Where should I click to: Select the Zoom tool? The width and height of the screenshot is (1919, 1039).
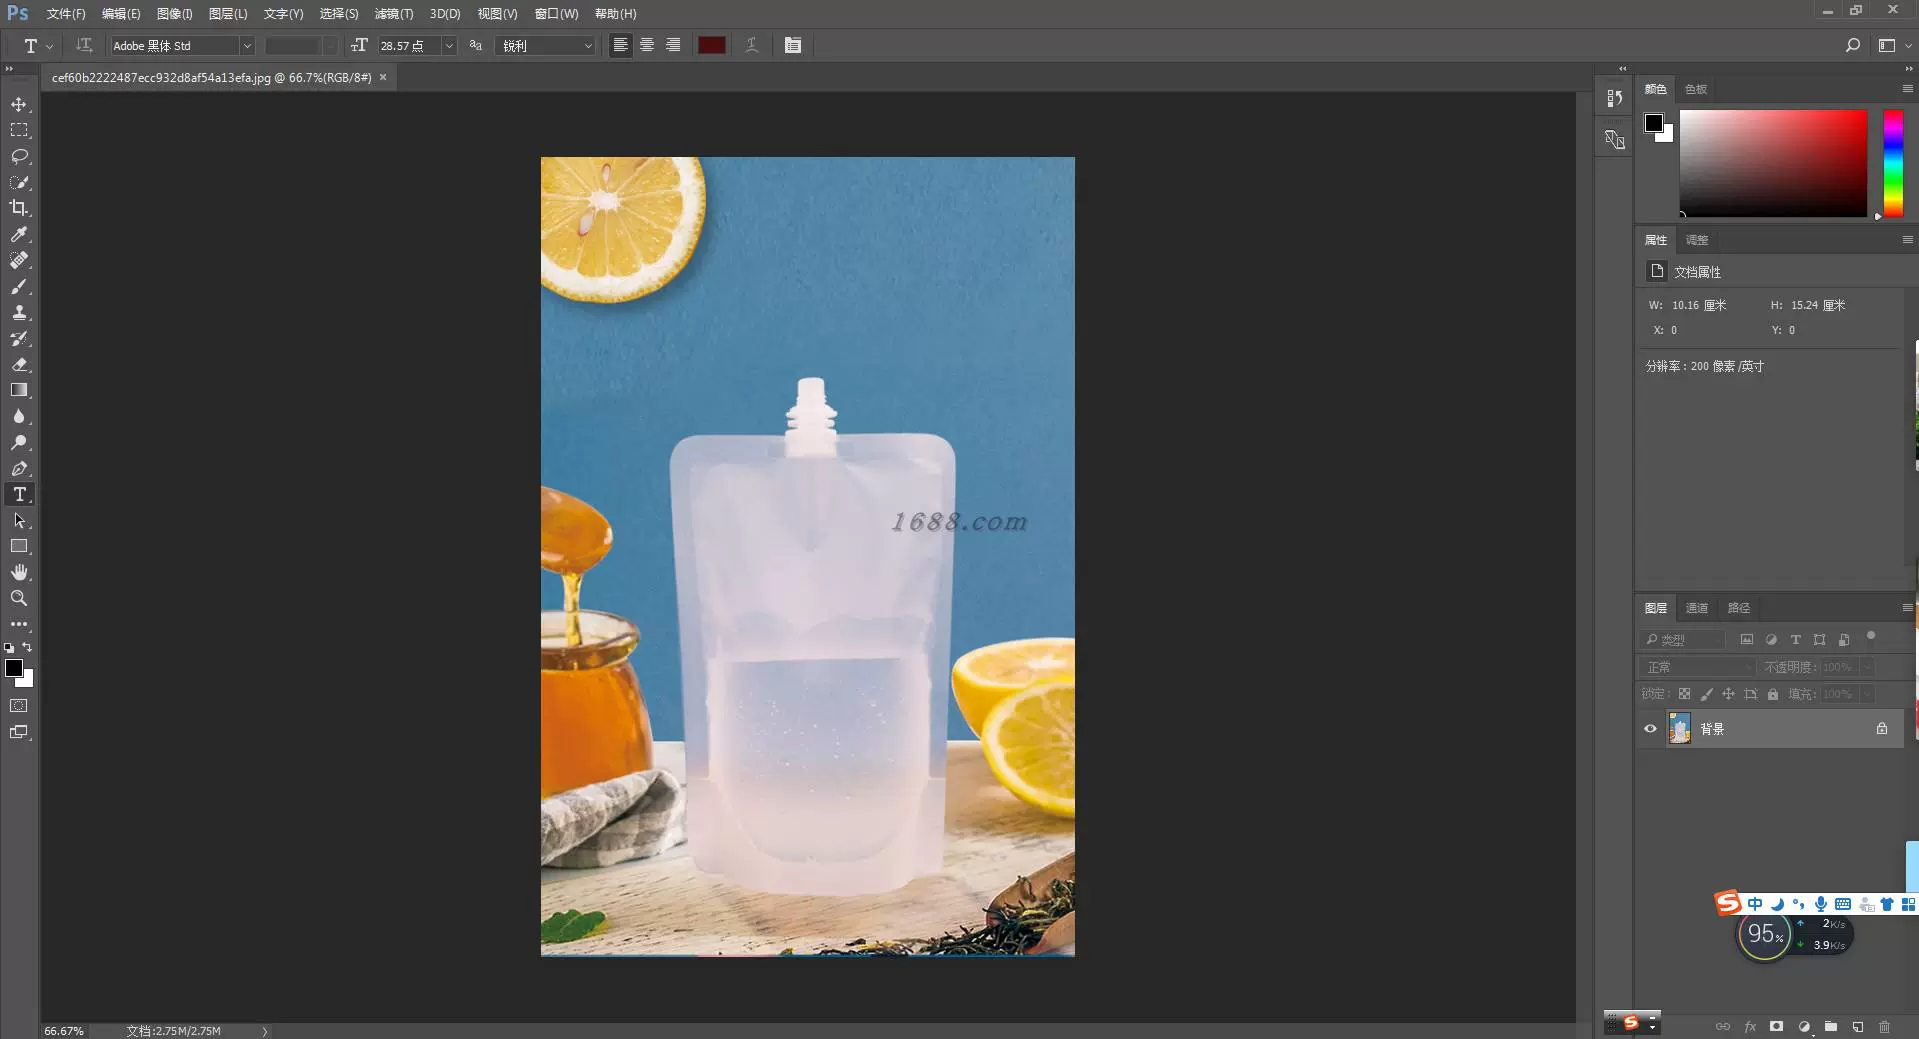(19, 598)
